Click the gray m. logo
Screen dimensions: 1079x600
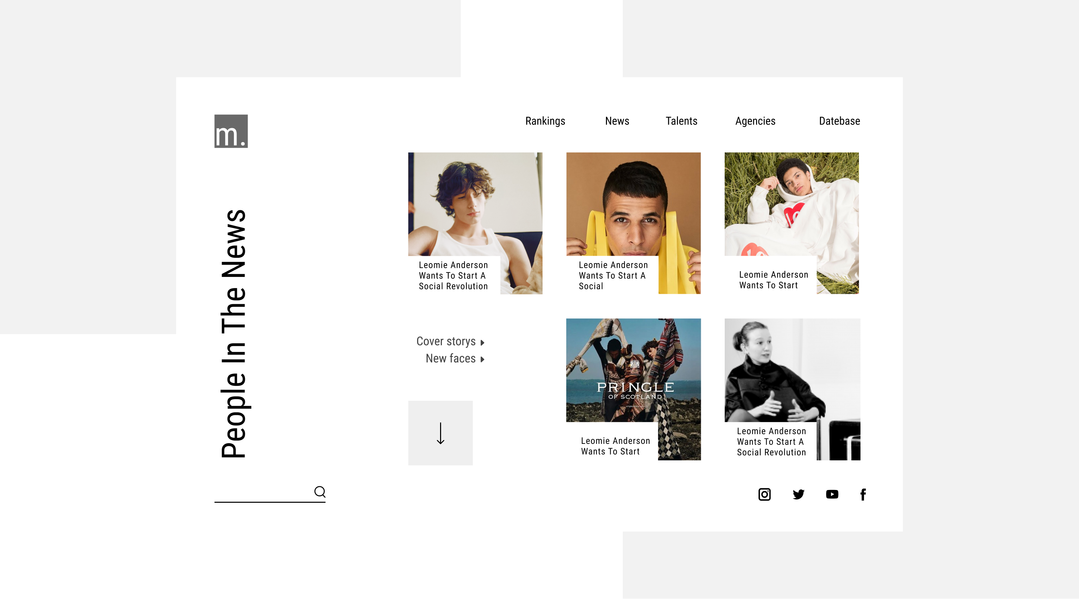coord(231,131)
